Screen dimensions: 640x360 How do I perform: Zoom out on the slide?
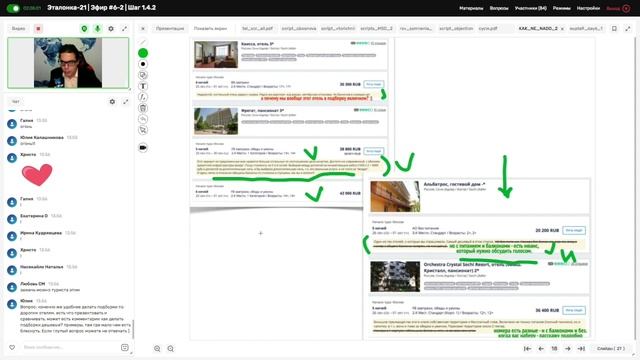[171, 349]
